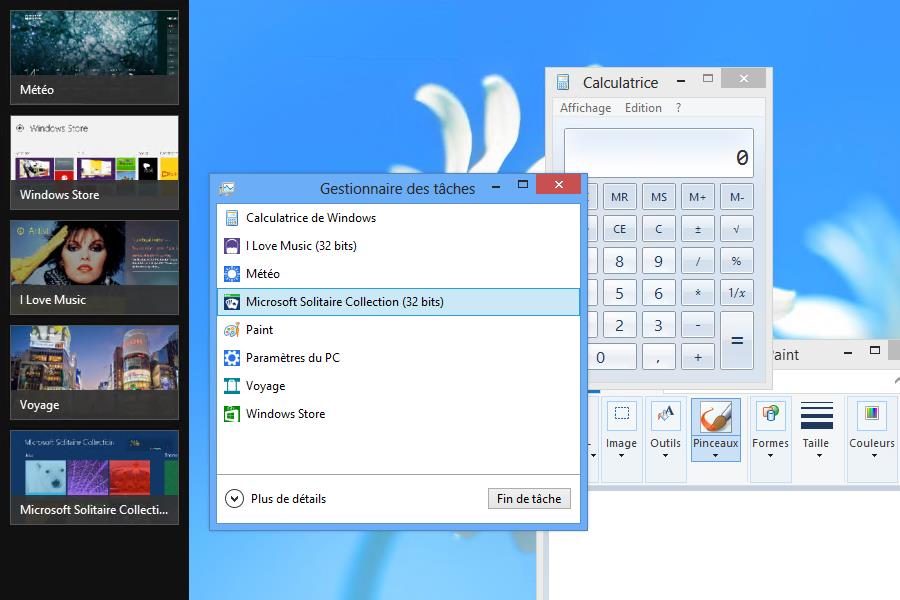
Task: Select "Paramètres du PC" task row
Action: tap(398, 358)
